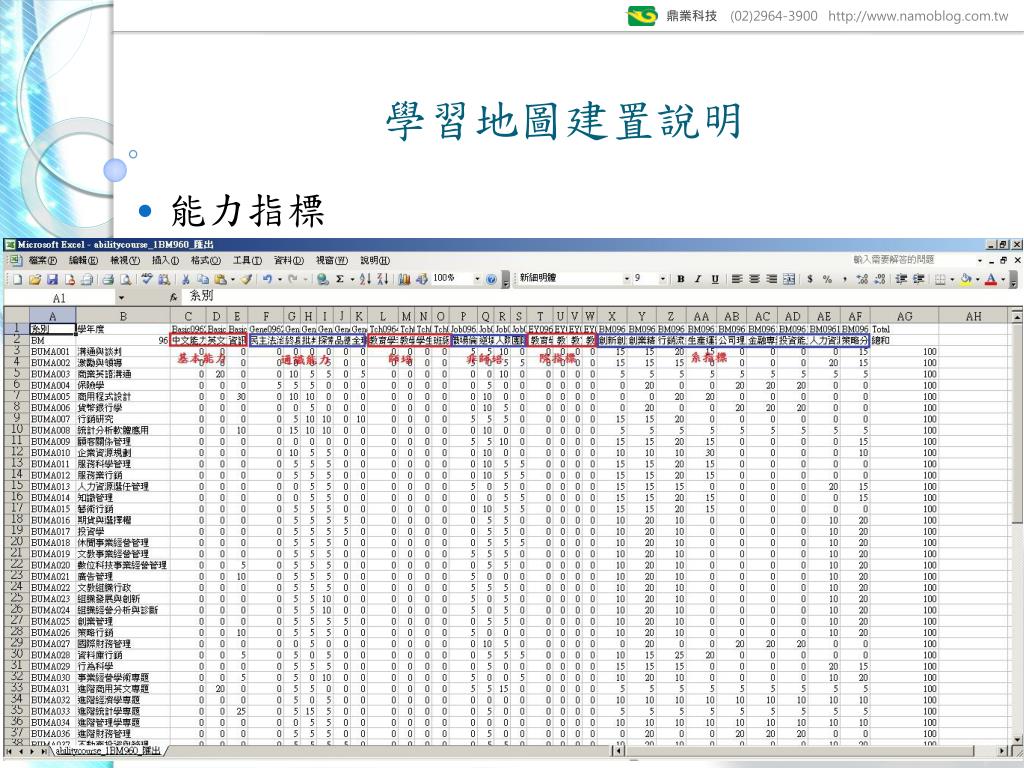The width and height of the screenshot is (1024, 768).
Task: Click the Decrease Indent icon
Action: [x=901, y=279]
